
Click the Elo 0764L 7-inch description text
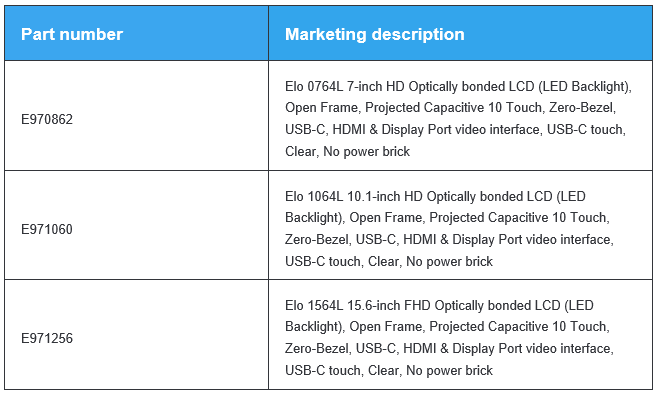pos(458,119)
